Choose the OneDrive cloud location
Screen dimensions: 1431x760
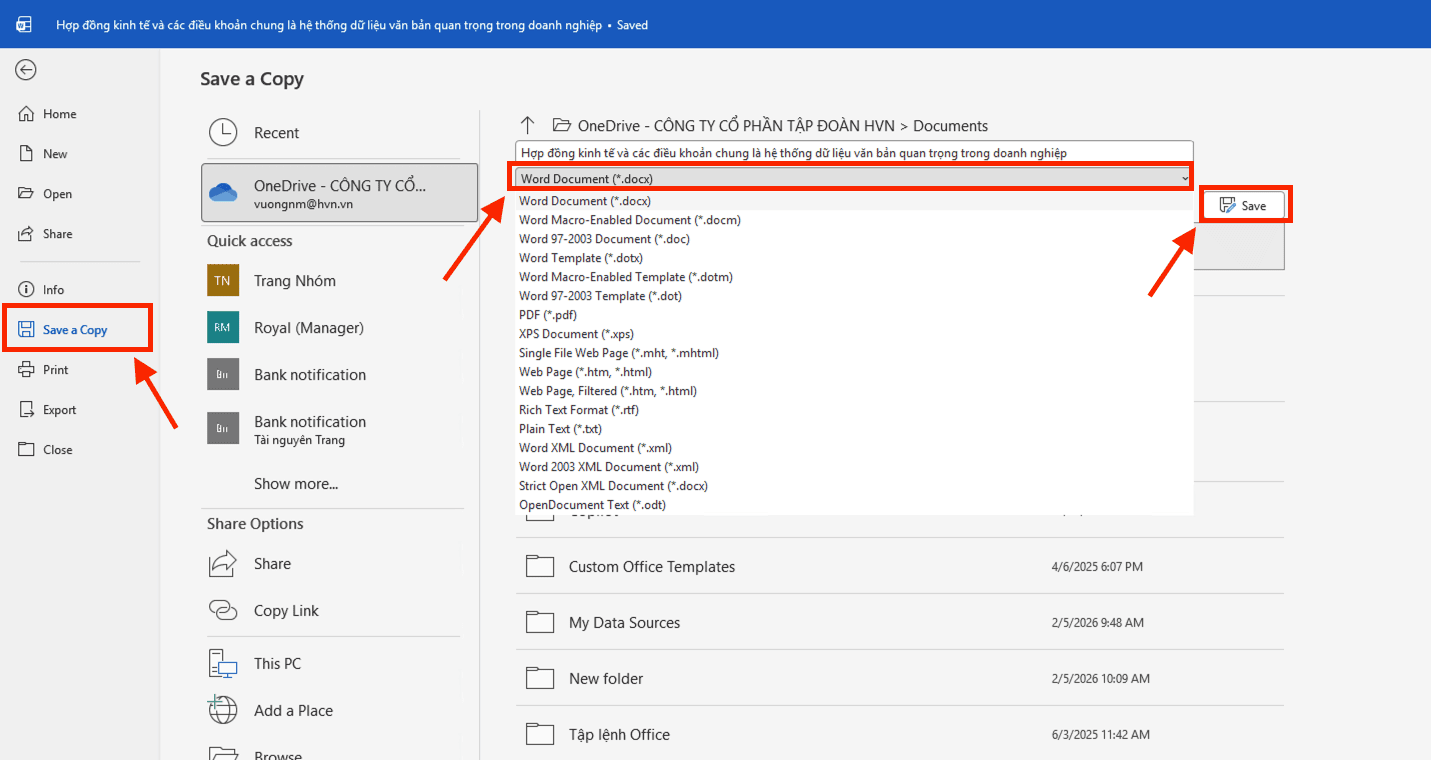click(339, 193)
